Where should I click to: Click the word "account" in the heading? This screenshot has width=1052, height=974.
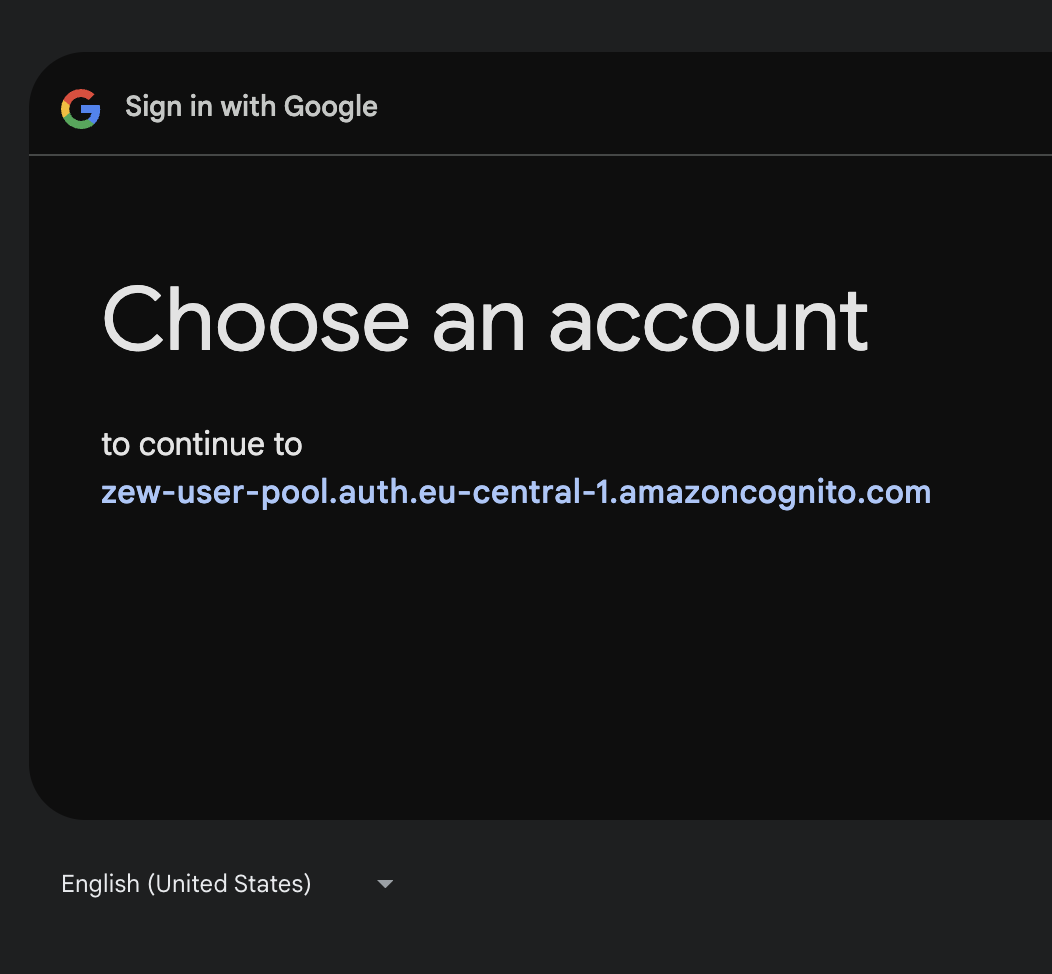tap(708, 320)
